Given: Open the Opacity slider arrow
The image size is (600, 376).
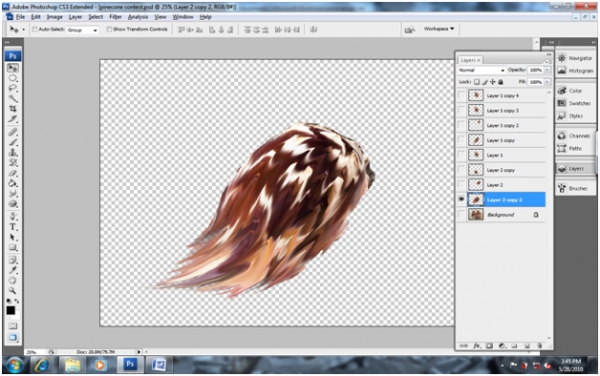Looking at the screenshot, I should tap(547, 70).
